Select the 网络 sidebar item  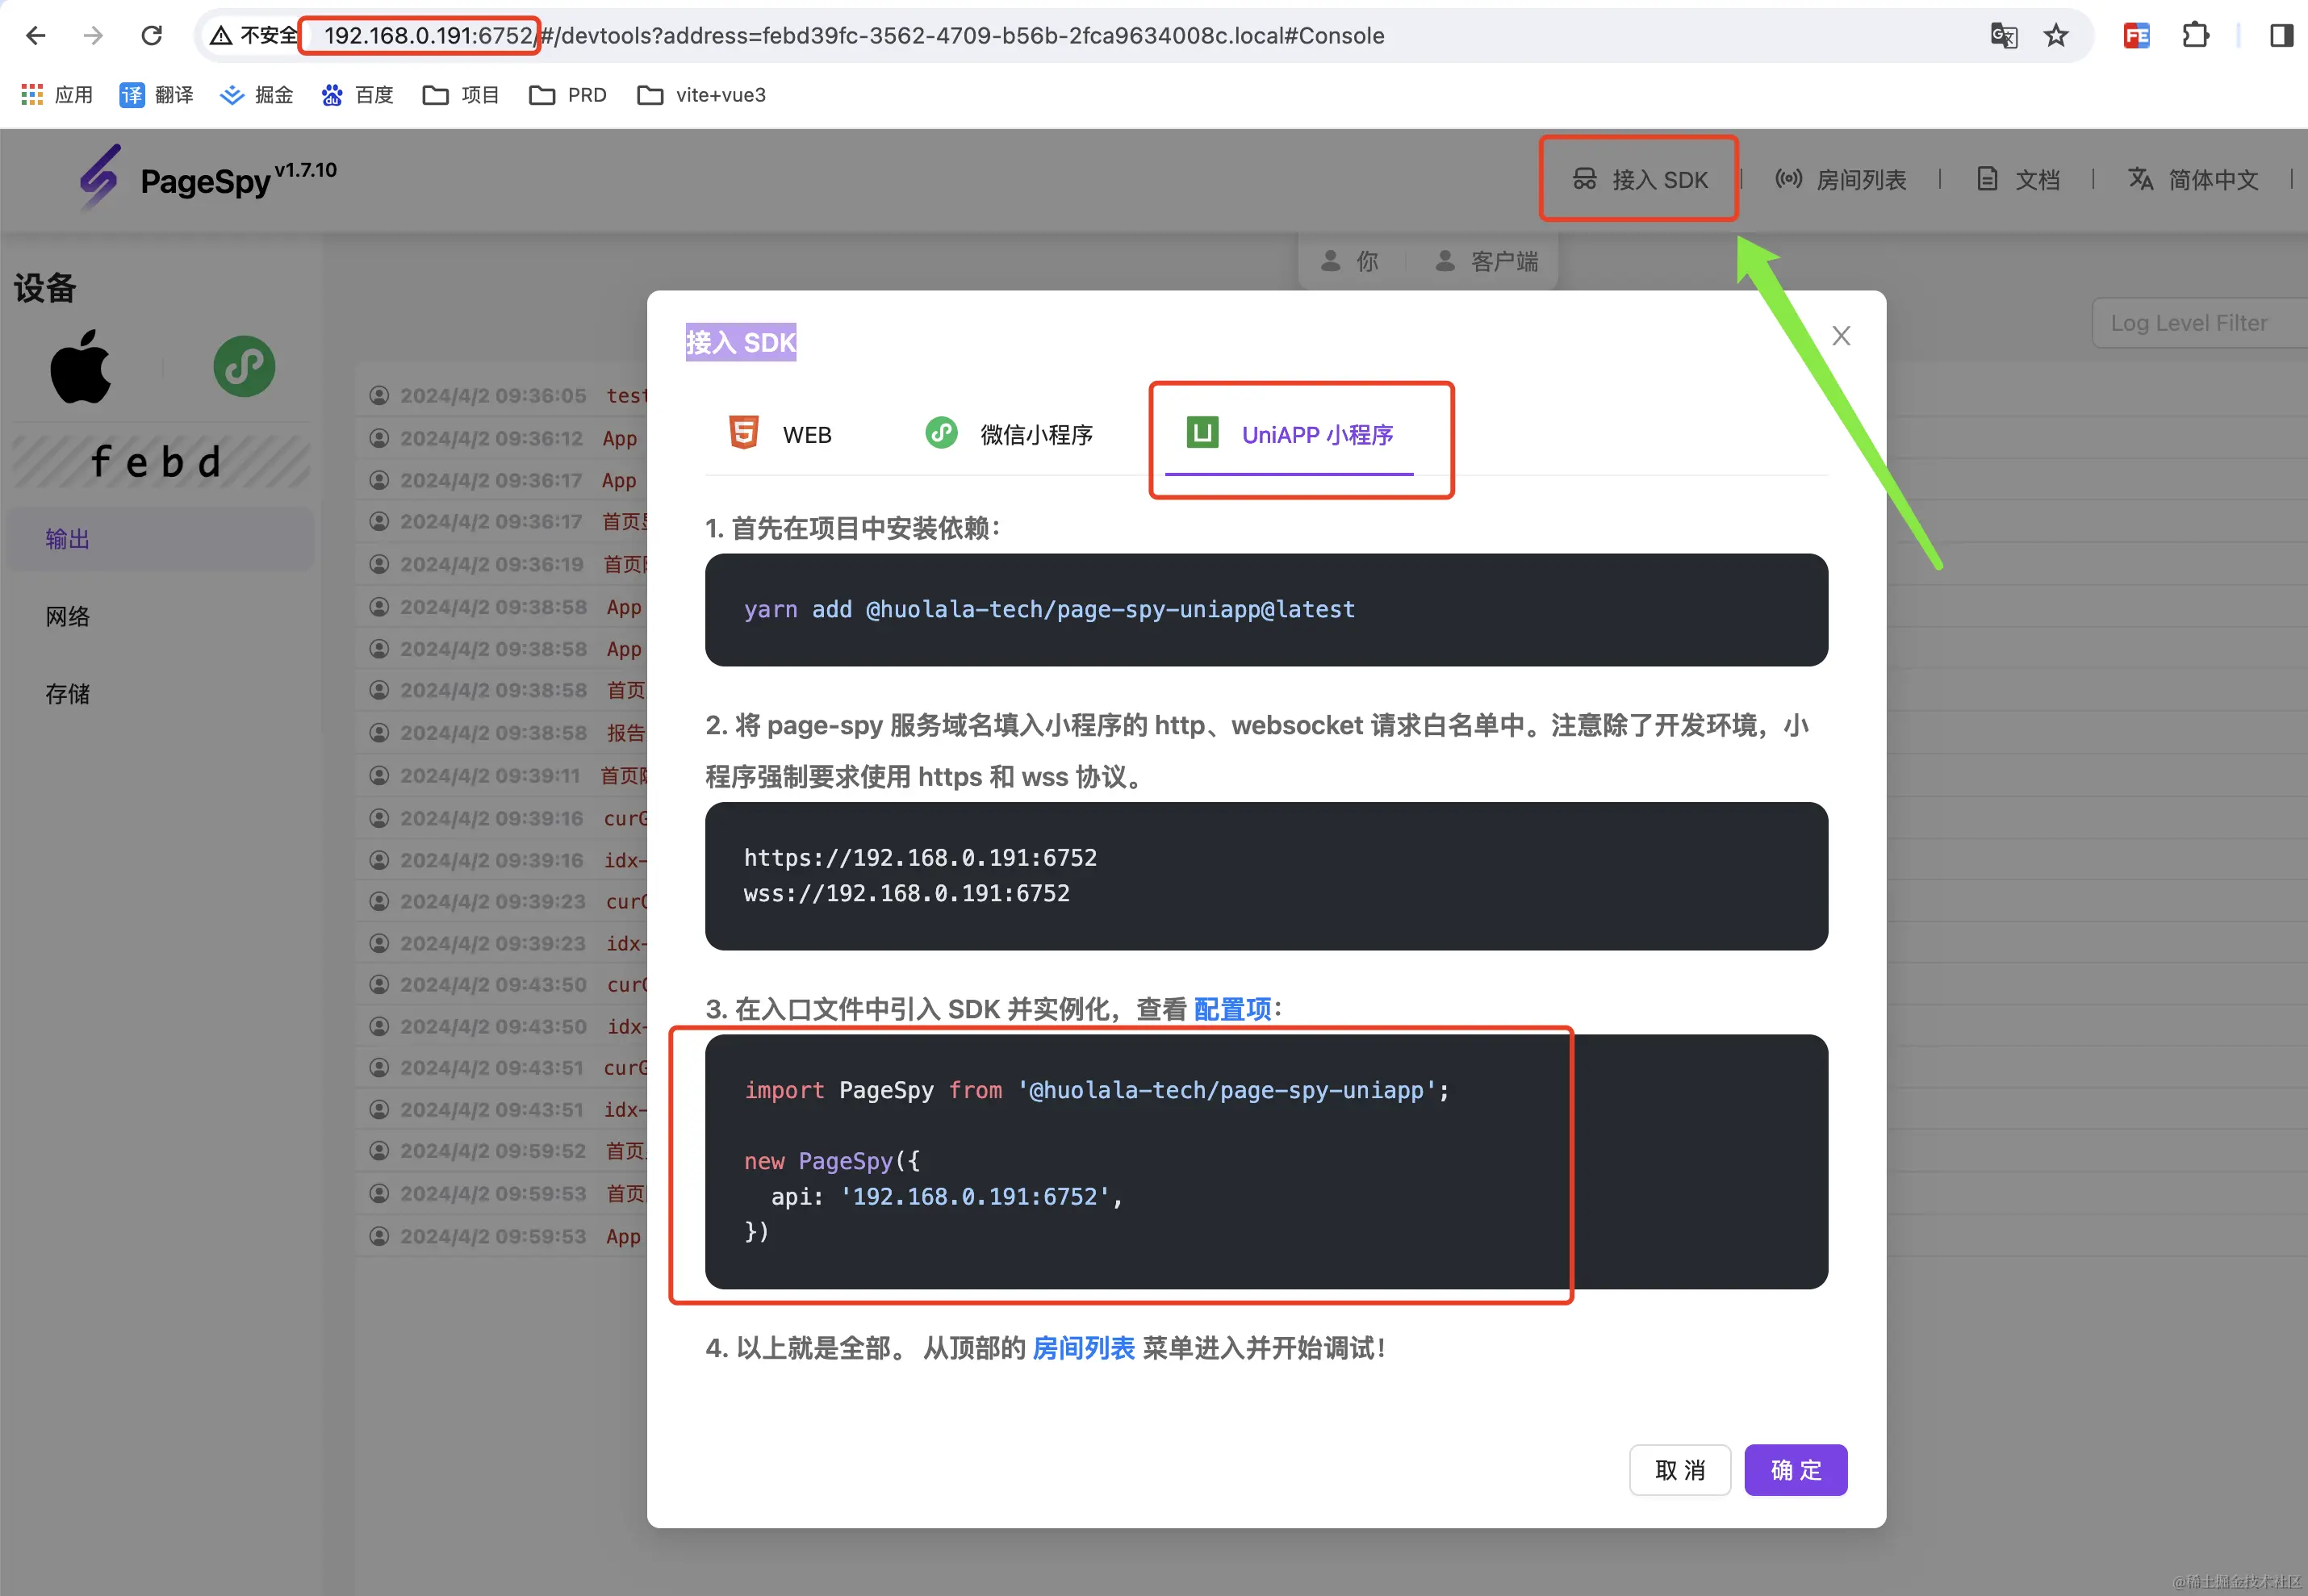[160, 617]
